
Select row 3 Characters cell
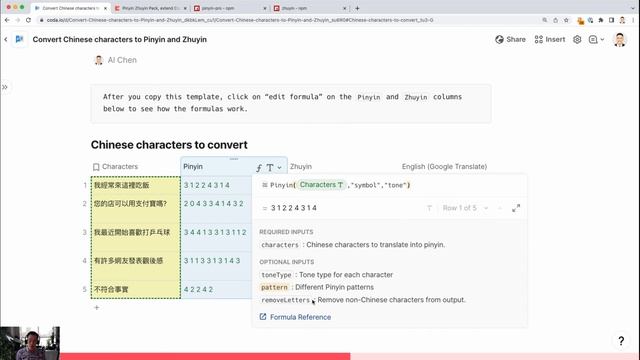point(136,237)
